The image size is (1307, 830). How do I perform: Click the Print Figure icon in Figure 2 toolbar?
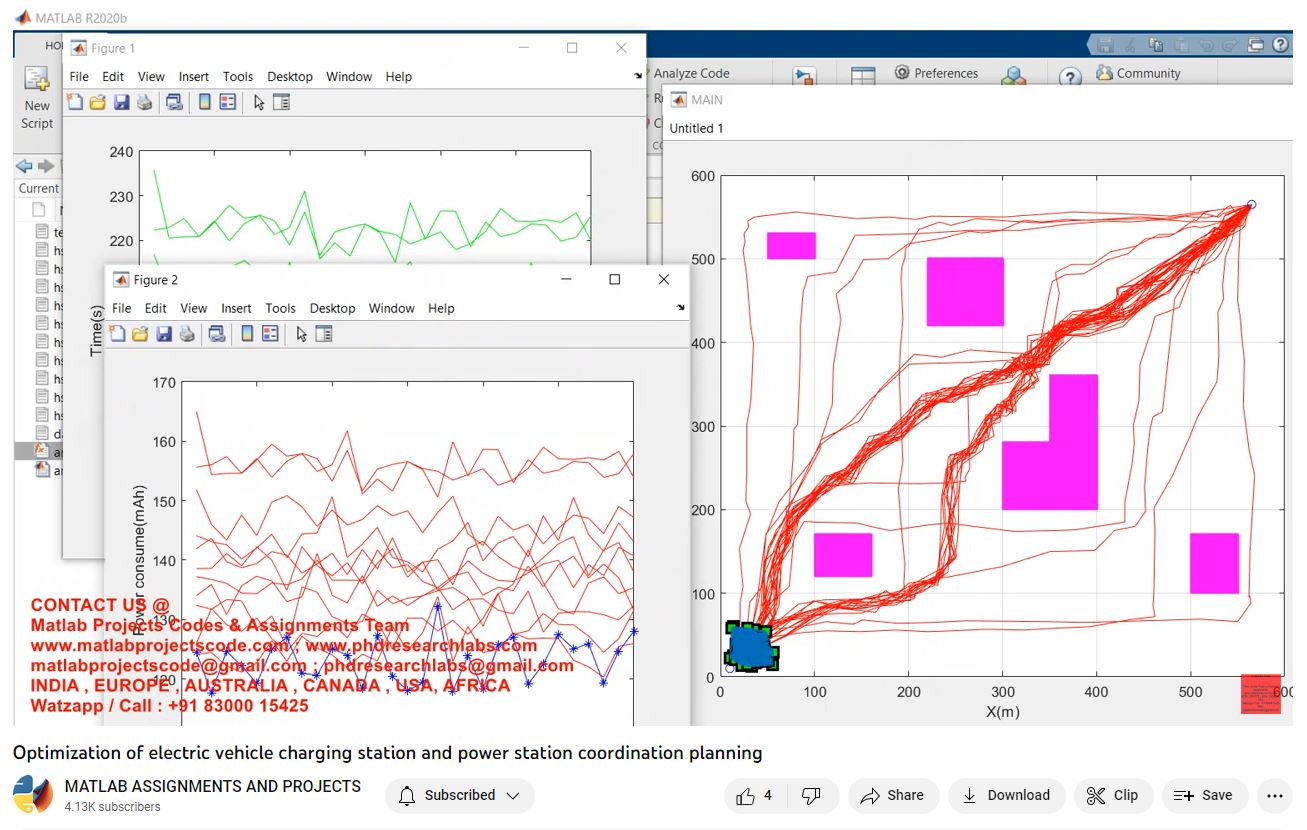(x=187, y=334)
